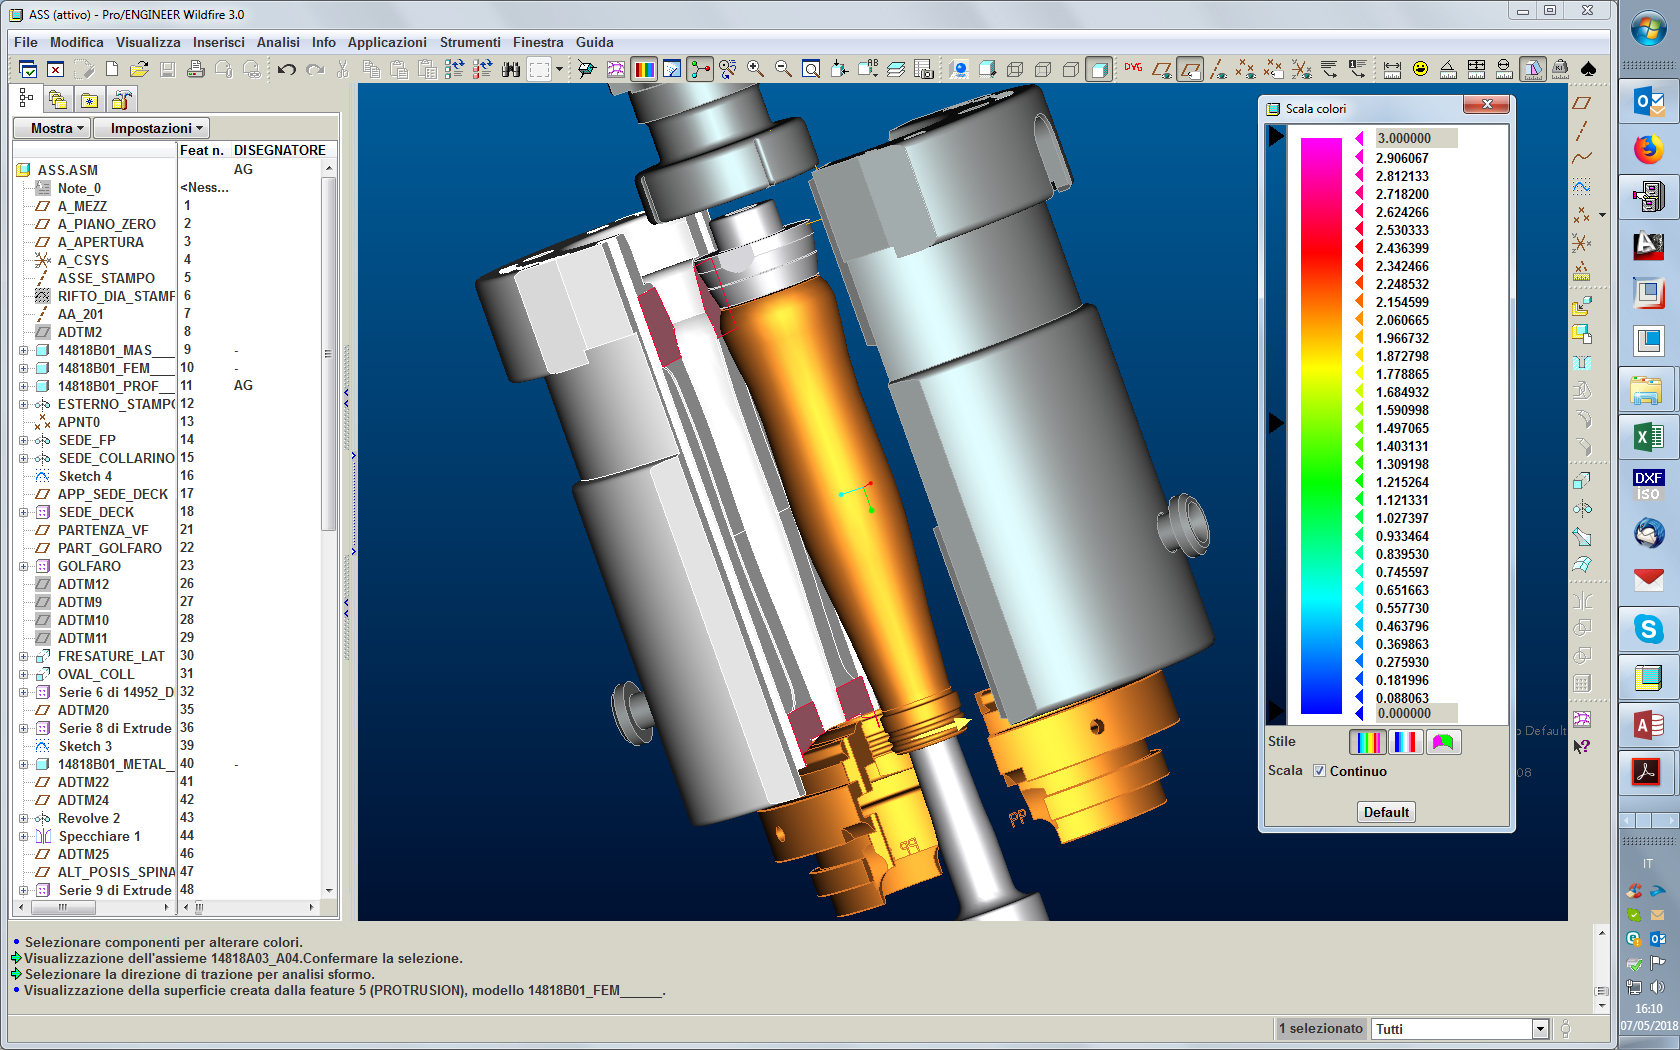
Task: Open the model tree tab icon
Action: [x=26, y=99]
